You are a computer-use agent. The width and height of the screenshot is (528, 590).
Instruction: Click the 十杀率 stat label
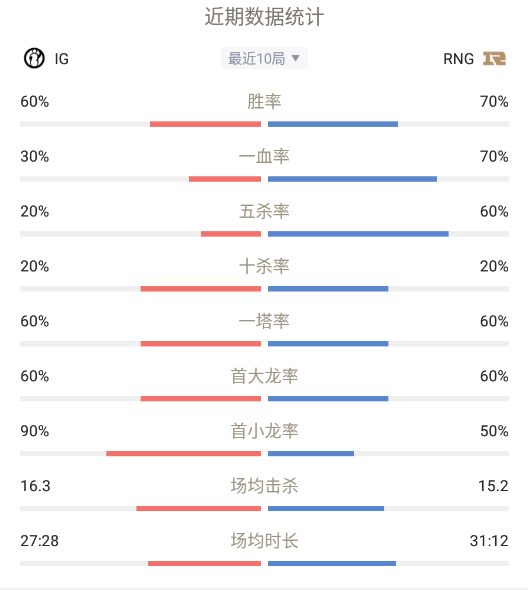click(264, 266)
